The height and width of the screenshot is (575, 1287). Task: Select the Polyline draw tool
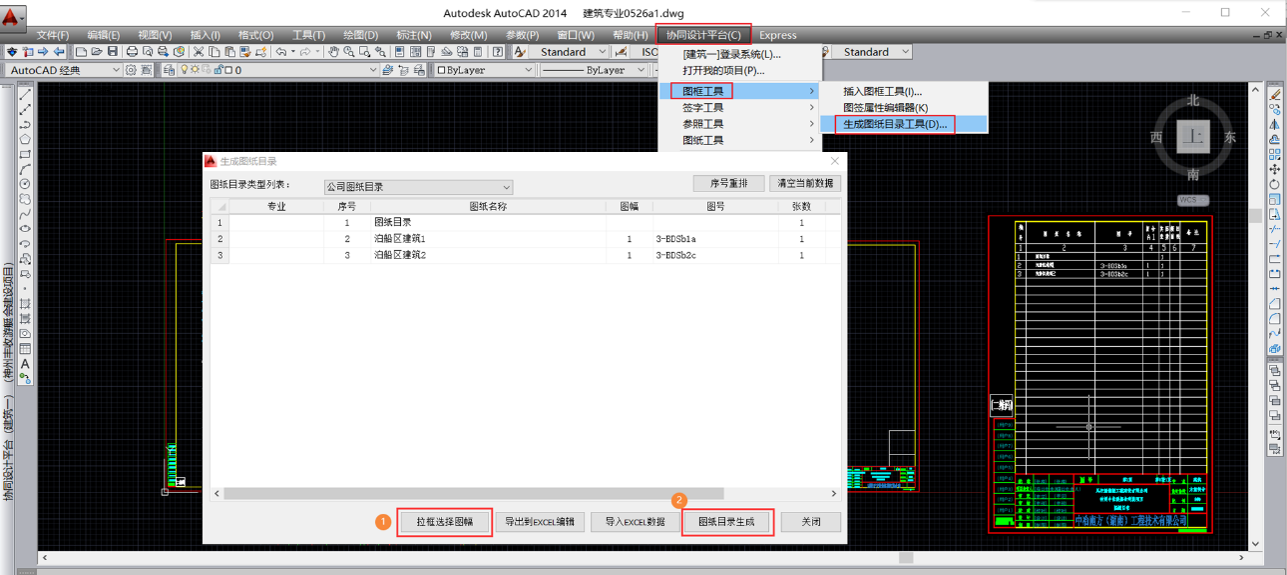coord(25,125)
